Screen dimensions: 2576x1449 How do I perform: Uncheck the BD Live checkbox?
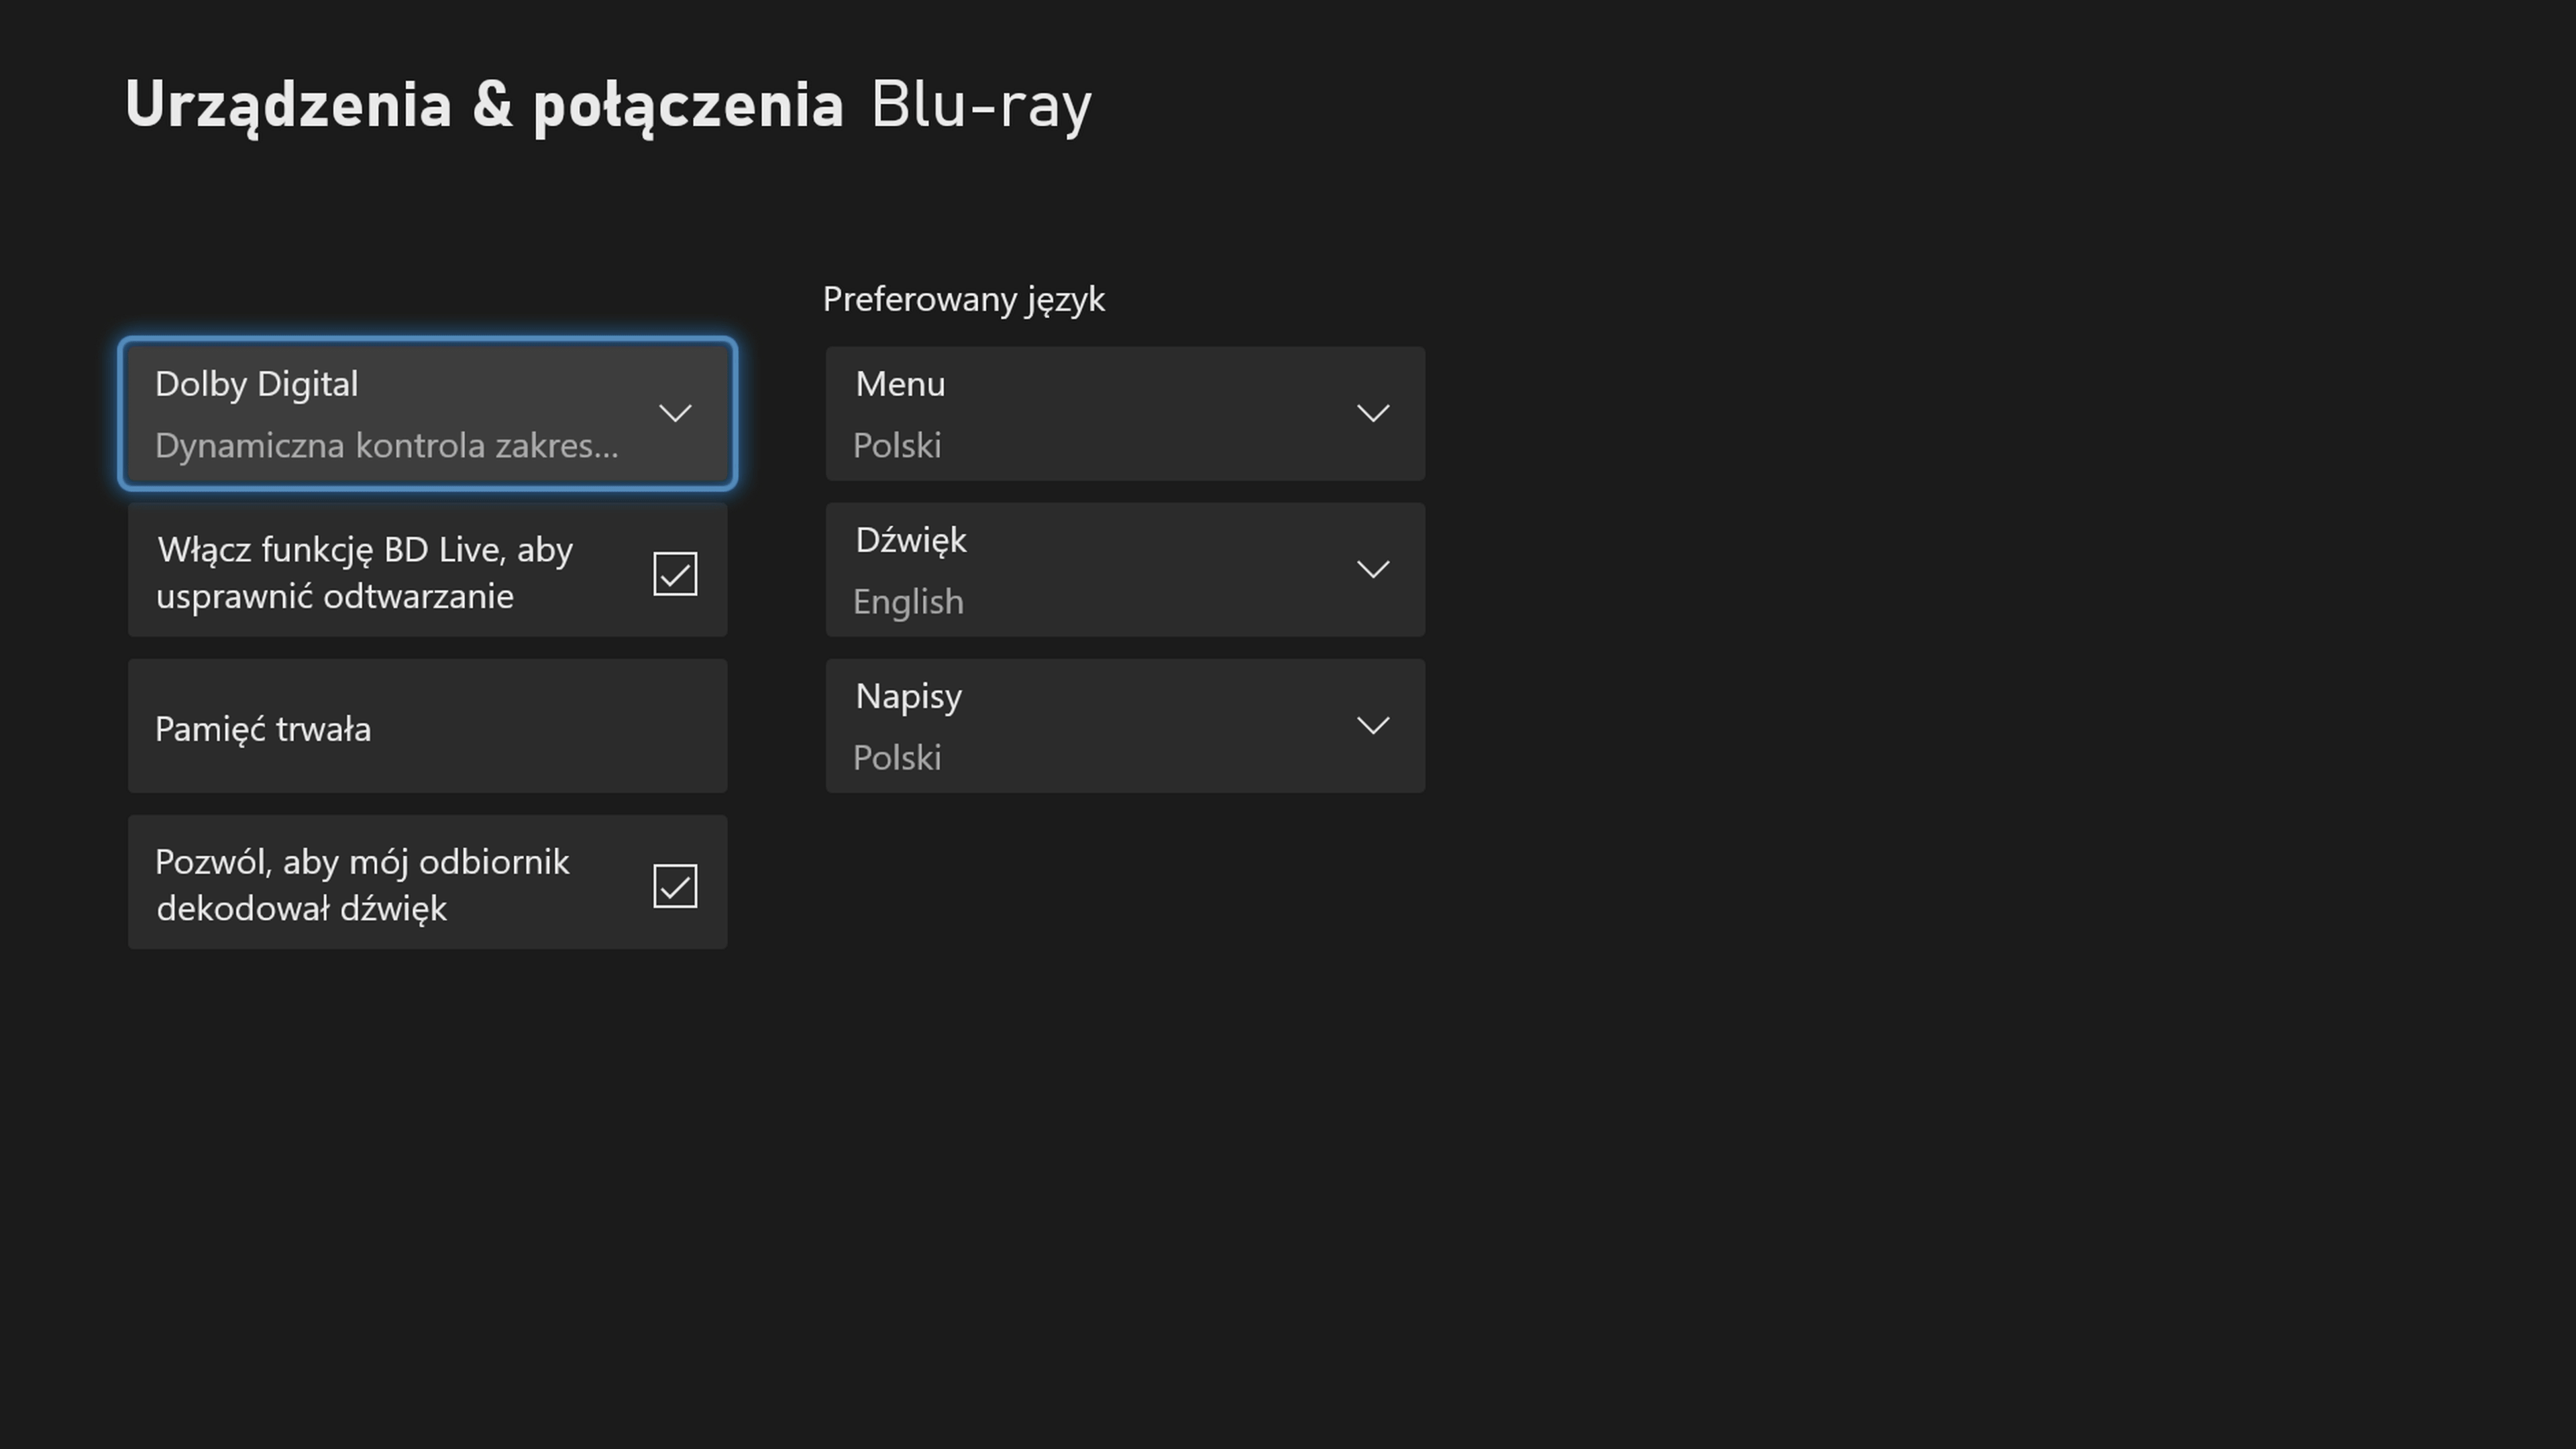click(x=674, y=573)
